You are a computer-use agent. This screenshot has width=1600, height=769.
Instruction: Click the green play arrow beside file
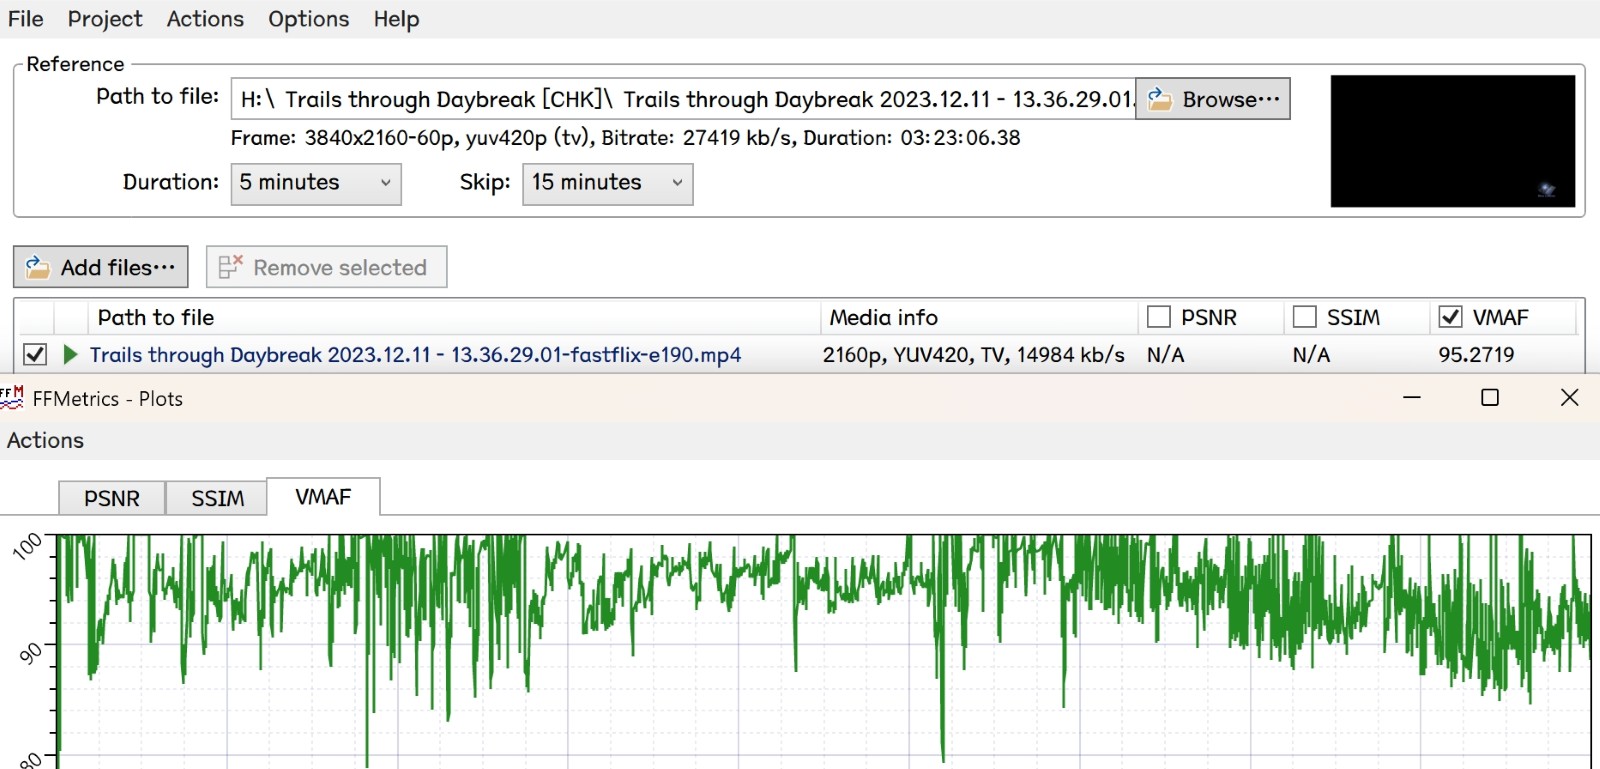click(70, 355)
